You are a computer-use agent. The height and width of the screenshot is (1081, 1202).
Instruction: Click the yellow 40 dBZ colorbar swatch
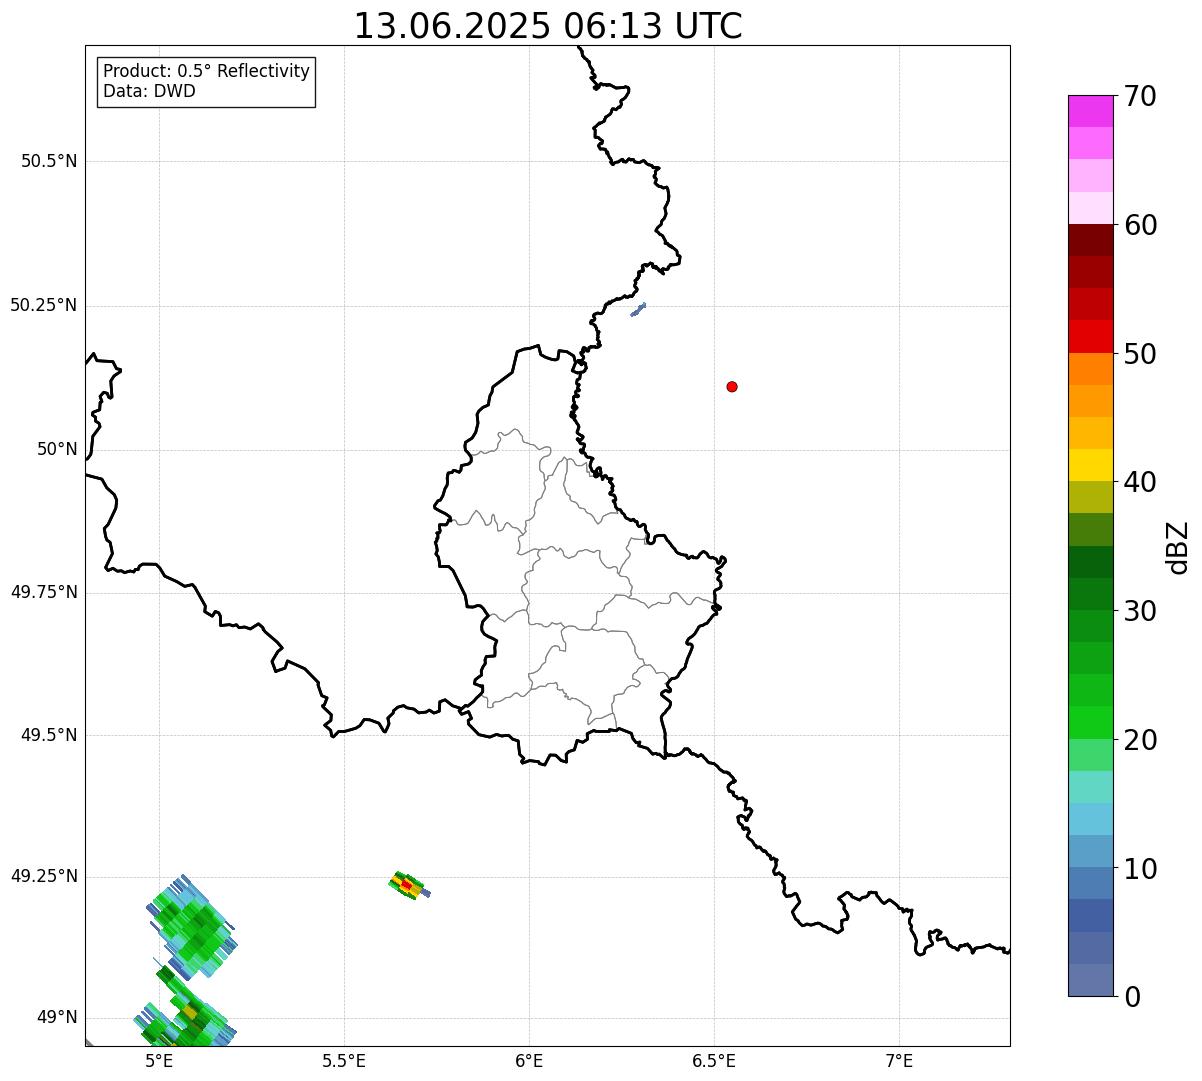[x=1091, y=465]
